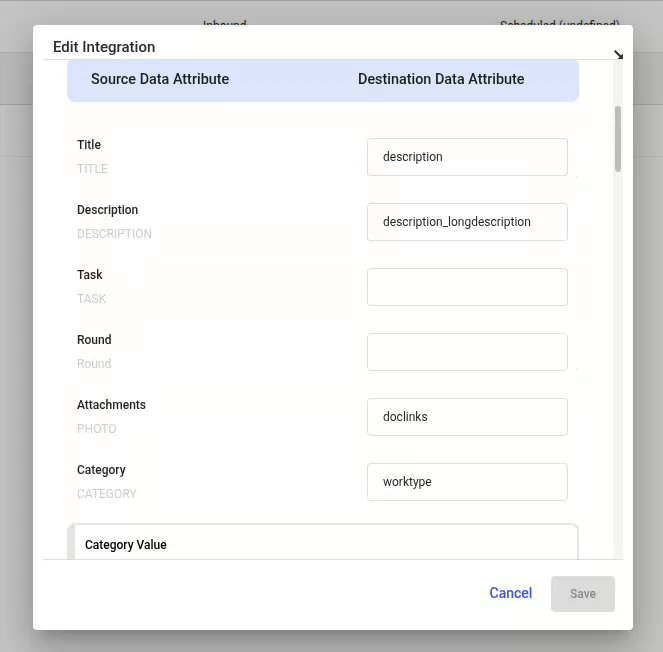Click the Title source attribute label
The height and width of the screenshot is (652, 663).
click(89, 145)
